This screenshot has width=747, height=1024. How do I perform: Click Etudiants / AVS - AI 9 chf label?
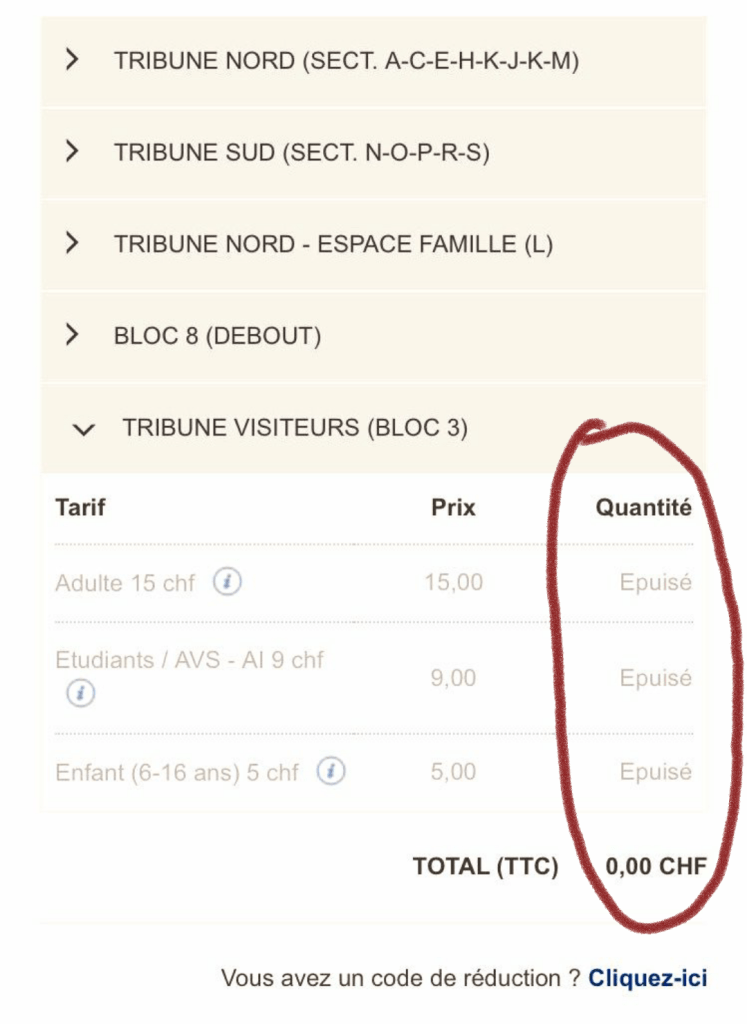click(190, 660)
